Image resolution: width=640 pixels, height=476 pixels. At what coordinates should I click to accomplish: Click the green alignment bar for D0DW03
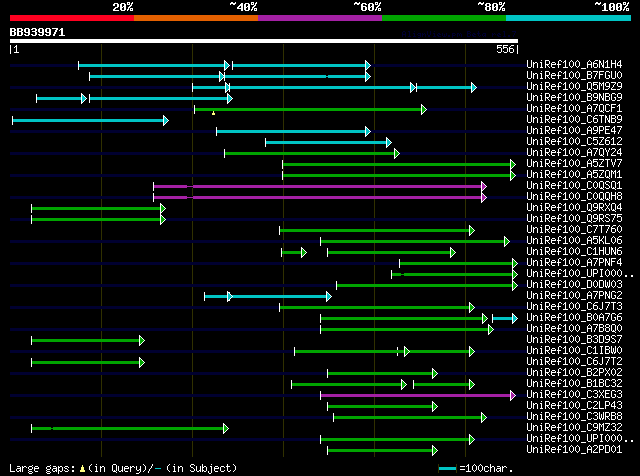point(427,285)
